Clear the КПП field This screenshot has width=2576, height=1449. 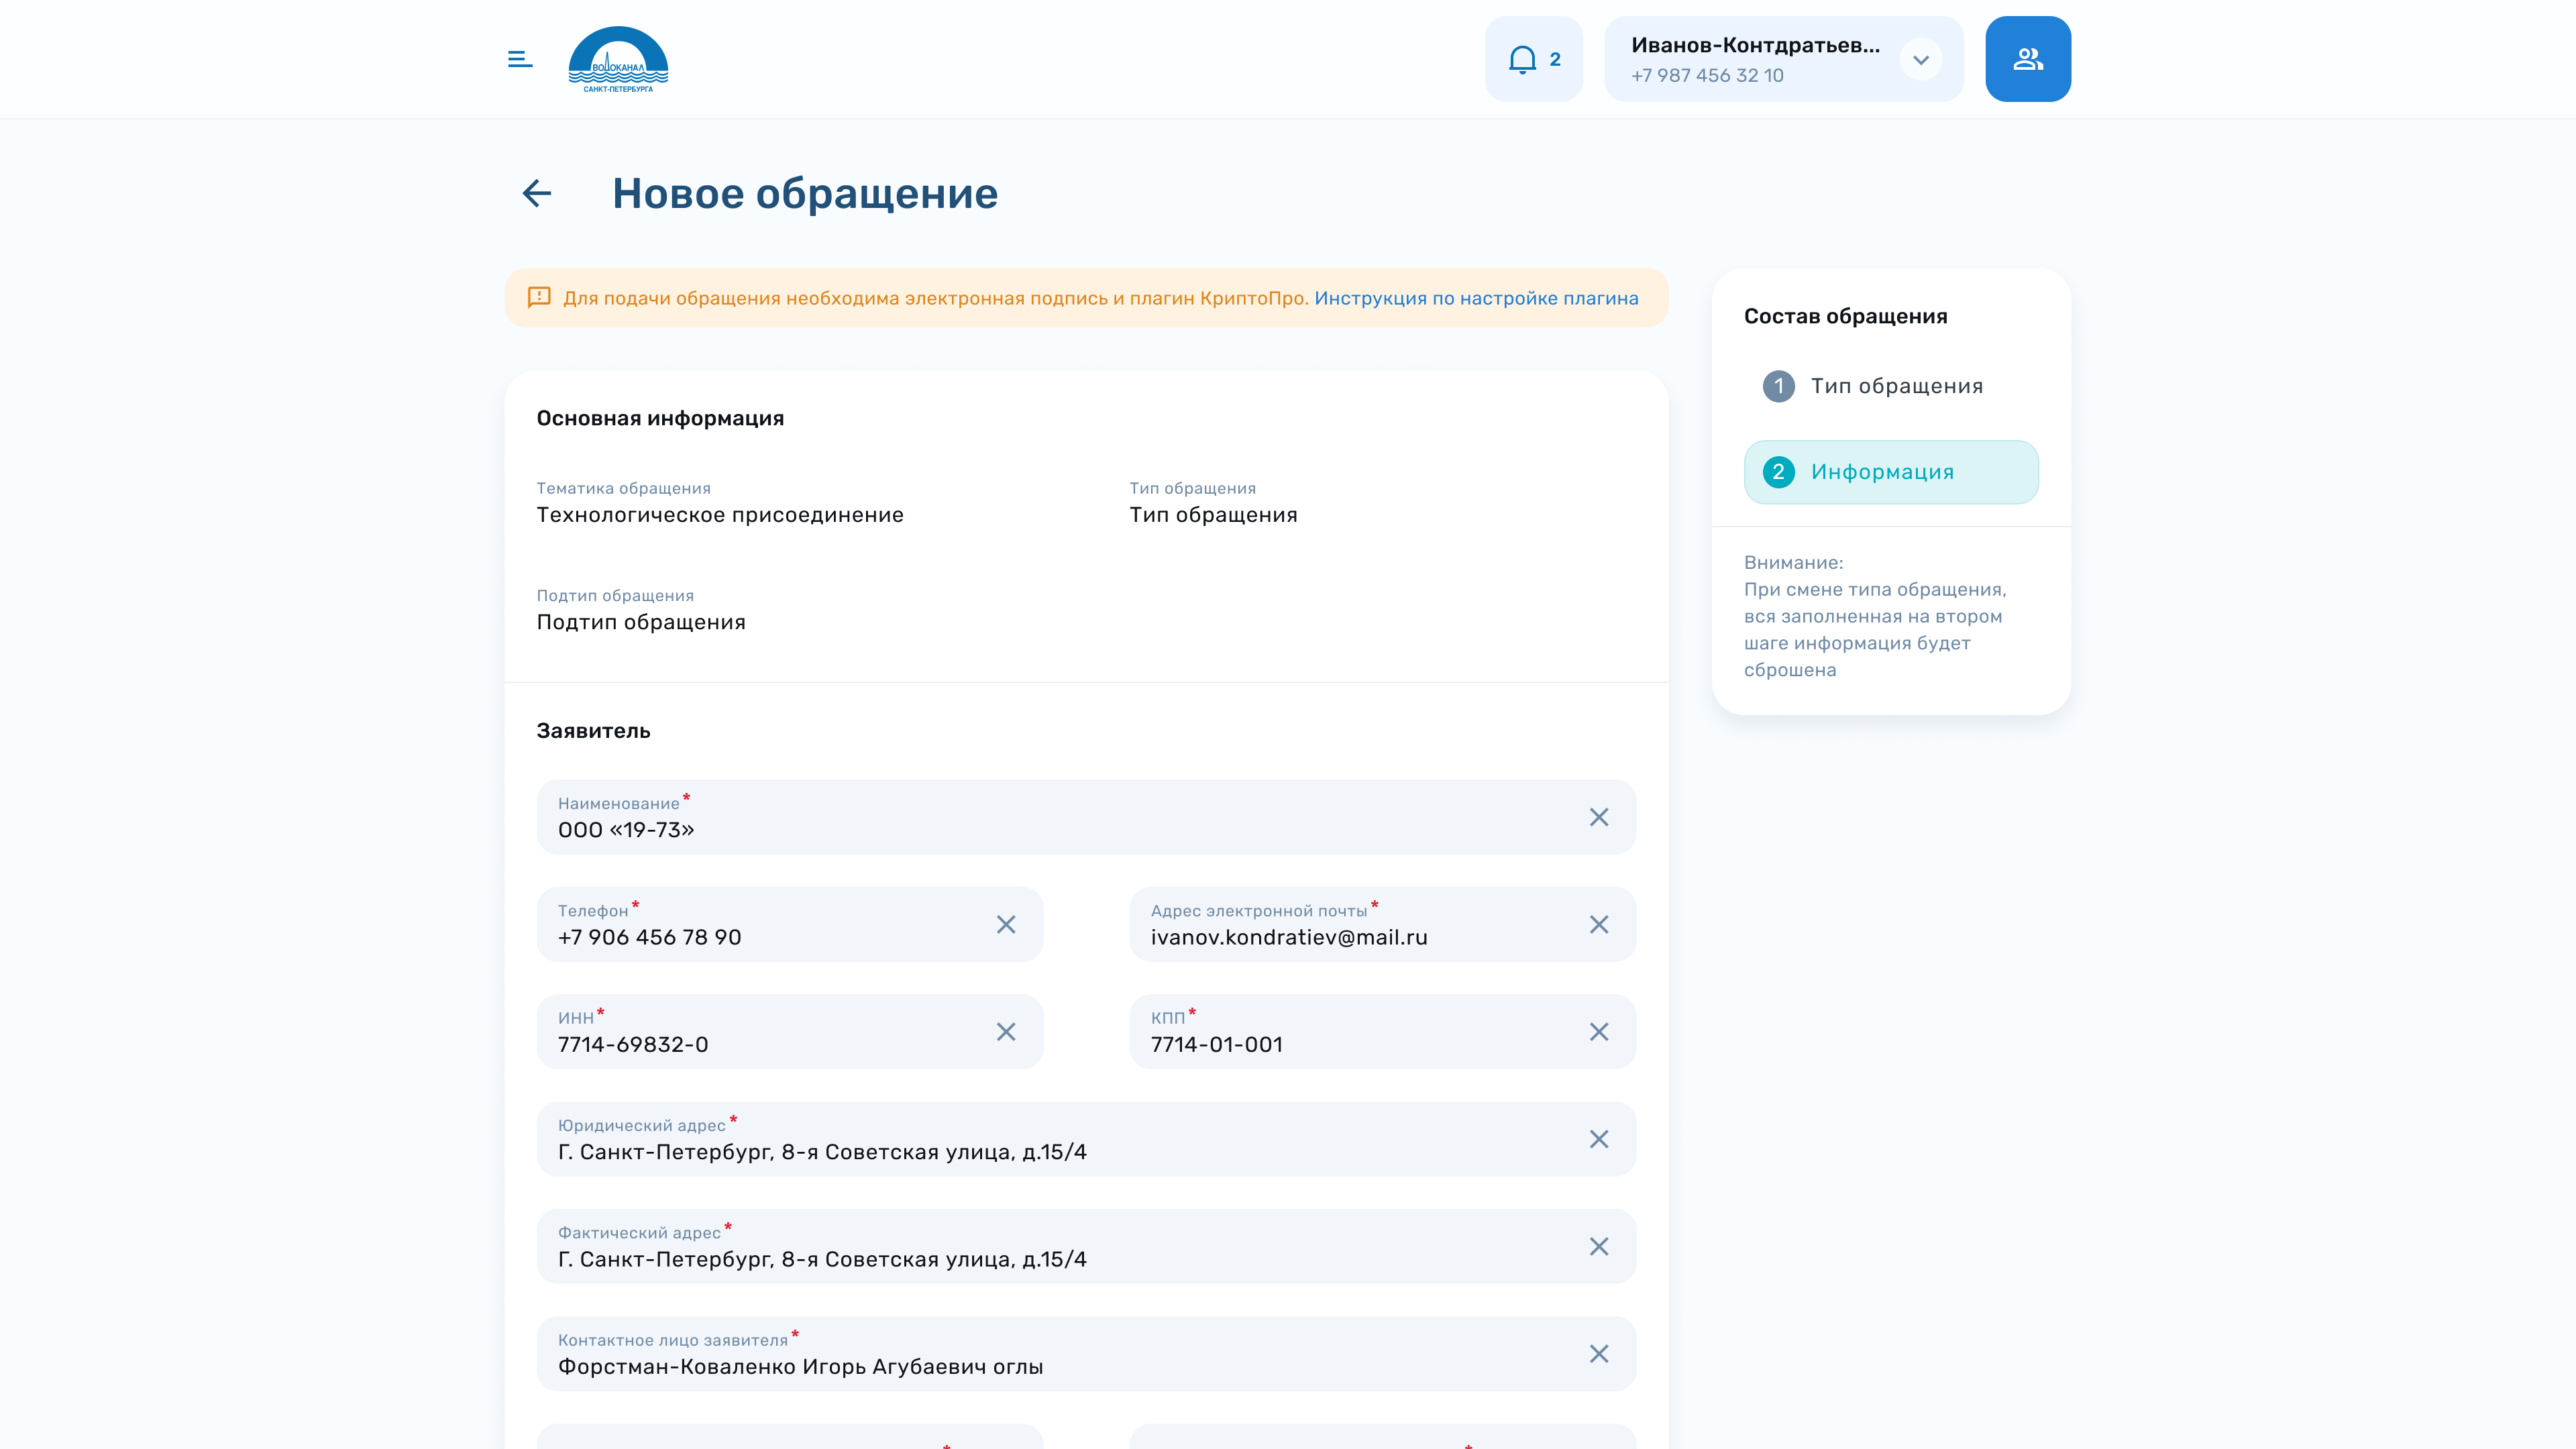[1598, 1031]
